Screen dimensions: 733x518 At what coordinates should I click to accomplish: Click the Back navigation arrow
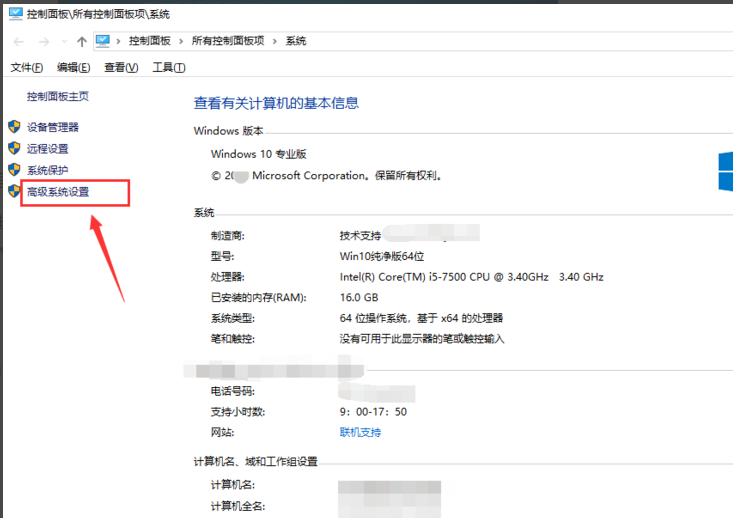[x=19, y=42]
